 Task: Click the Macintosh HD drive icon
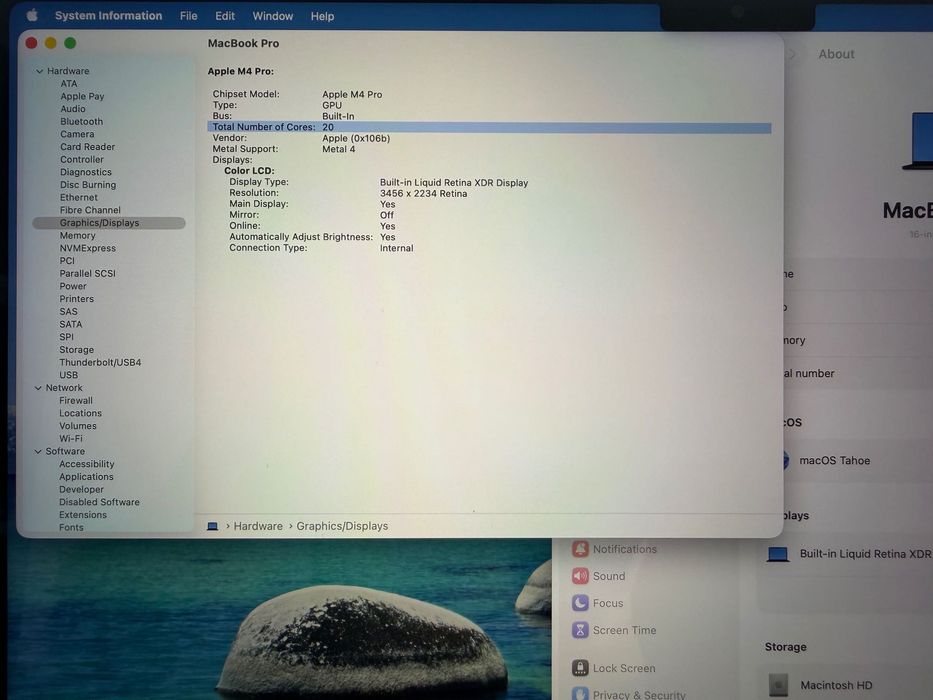click(778, 685)
